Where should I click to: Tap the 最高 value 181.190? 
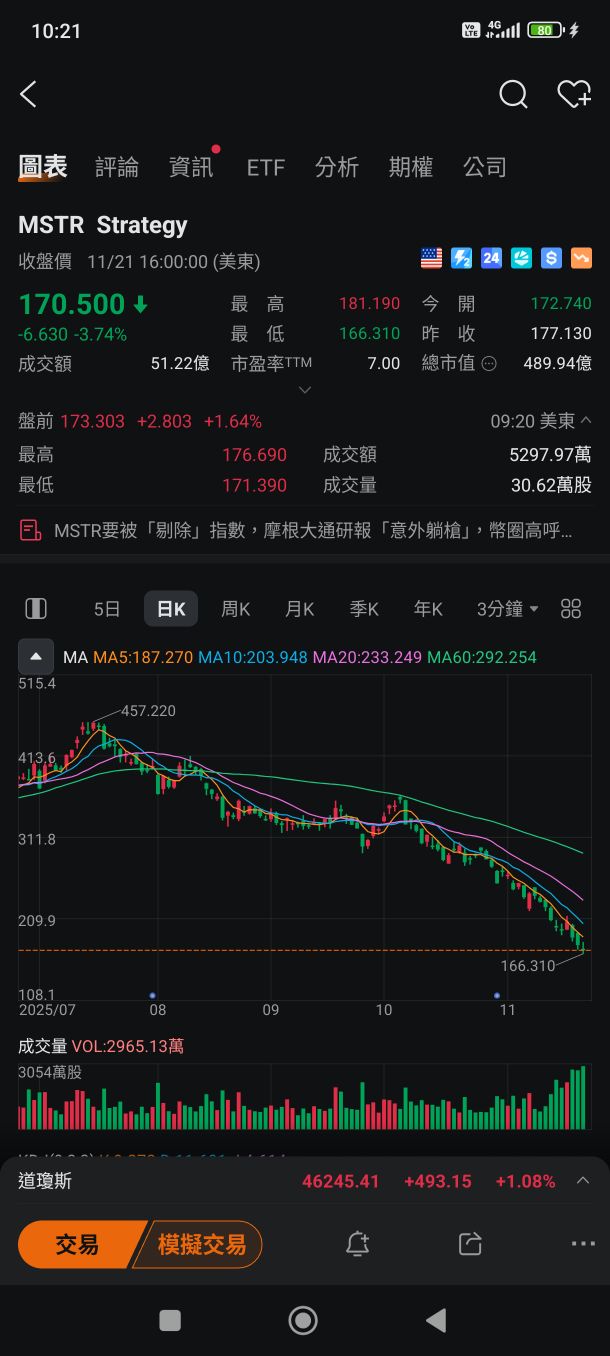pyautogui.click(x=369, y=303)
